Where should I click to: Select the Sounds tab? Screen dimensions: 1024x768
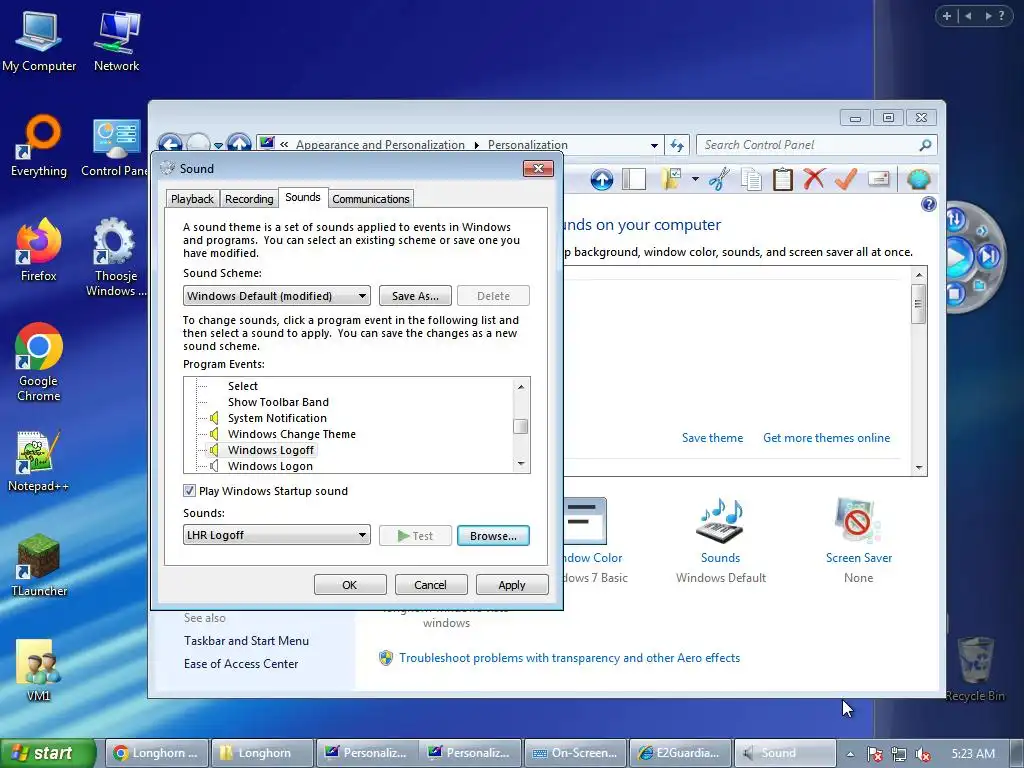click(x=302, y=197)
